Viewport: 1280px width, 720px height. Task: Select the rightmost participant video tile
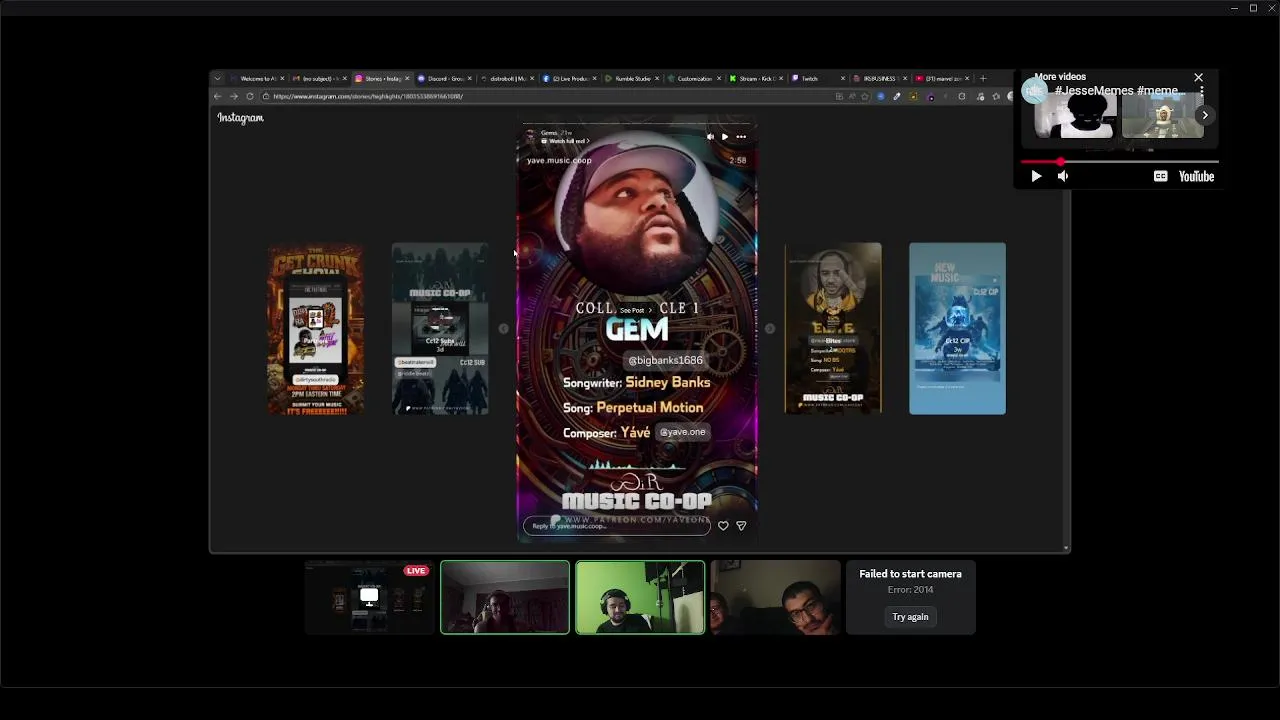point(775,597)
